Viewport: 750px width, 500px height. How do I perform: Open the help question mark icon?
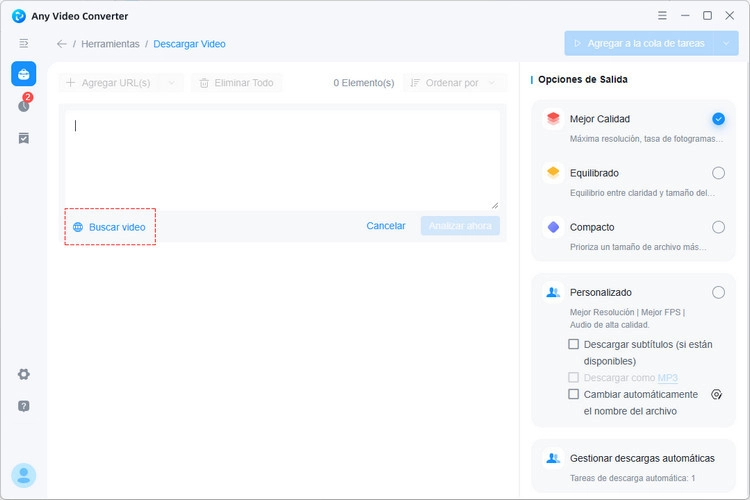pyautogui.click(x=23, y=406)
